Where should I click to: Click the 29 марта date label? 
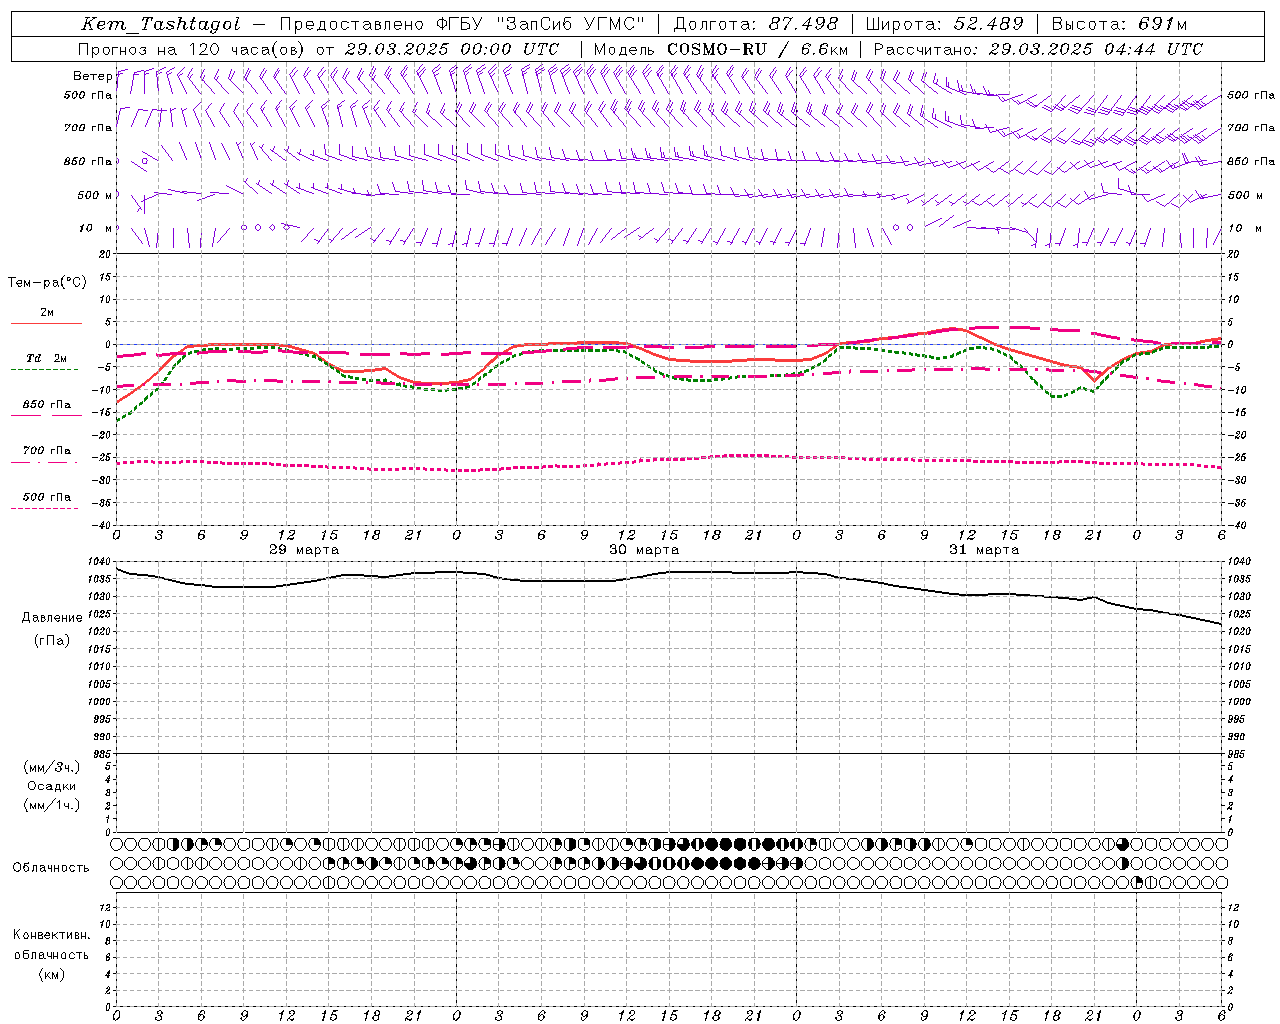[x=304, y=550]
